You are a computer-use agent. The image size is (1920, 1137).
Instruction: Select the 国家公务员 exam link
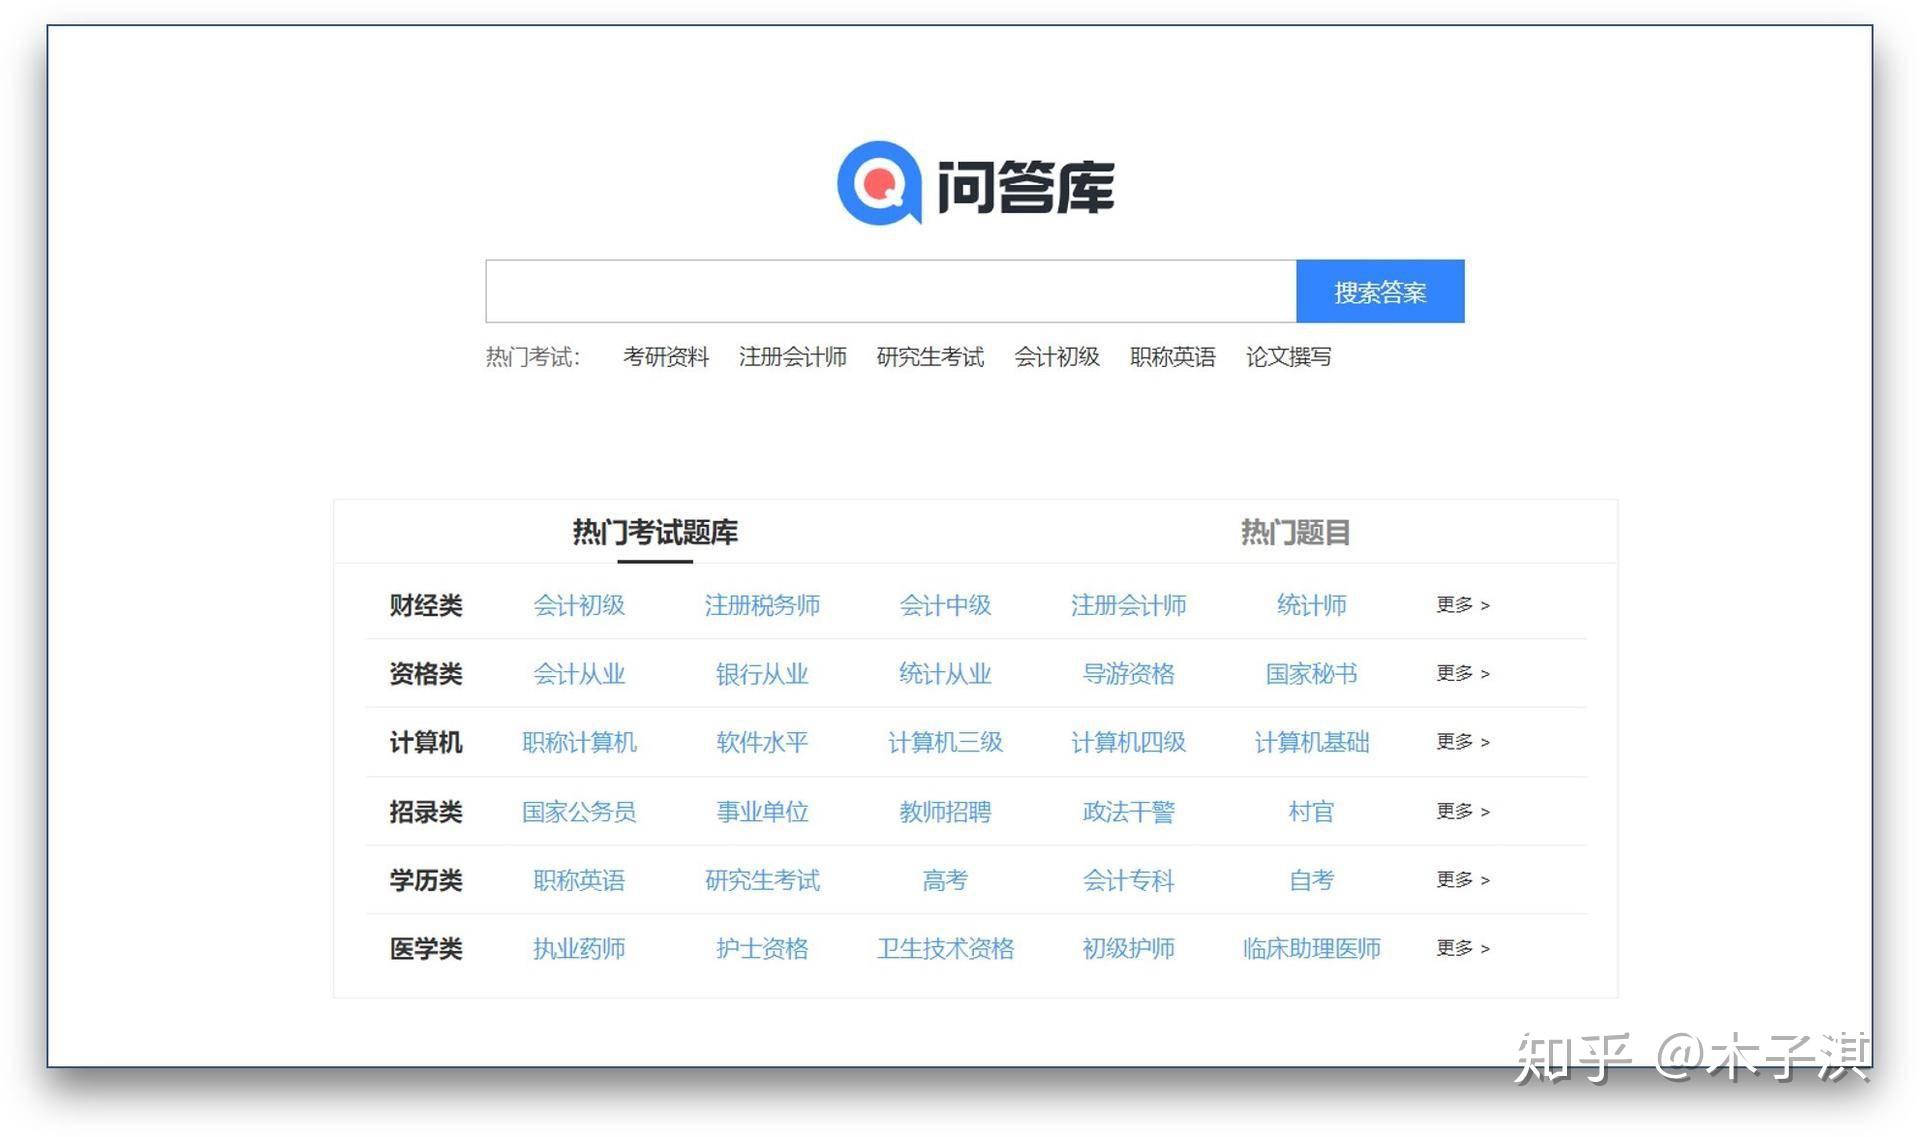tap(579, 811)
